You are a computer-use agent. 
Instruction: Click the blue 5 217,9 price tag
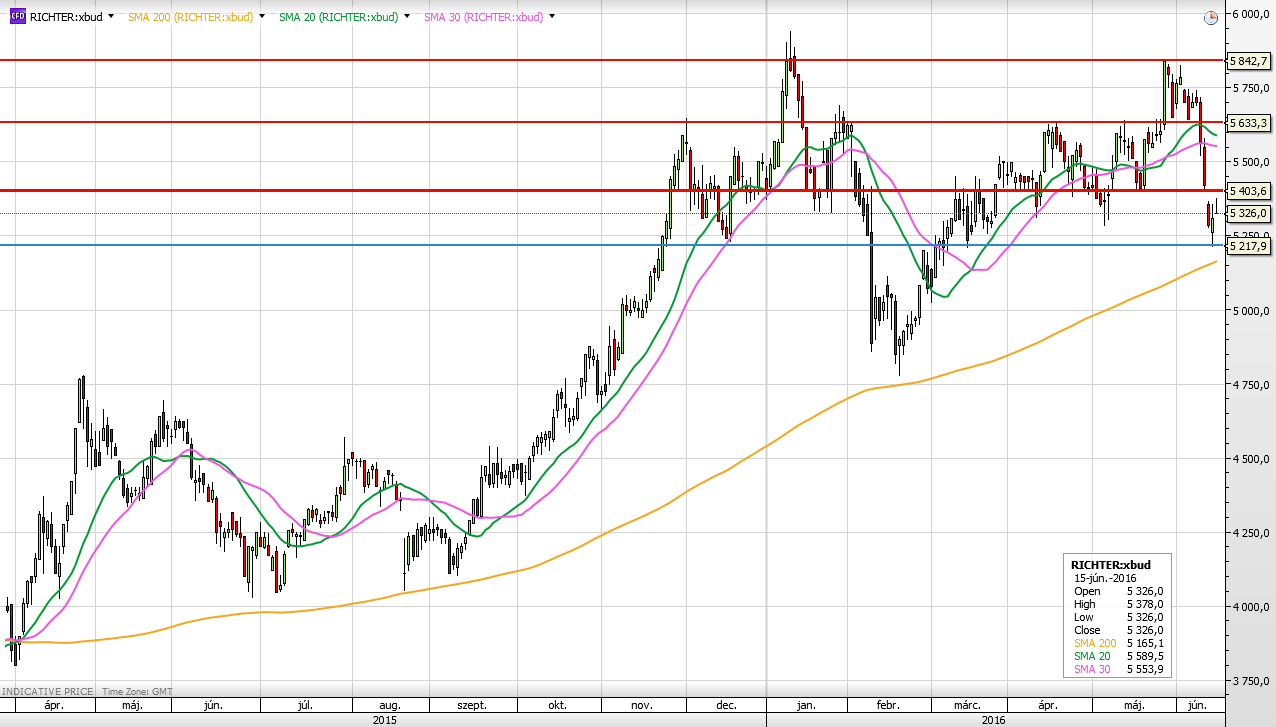(x=1248, y=246)
